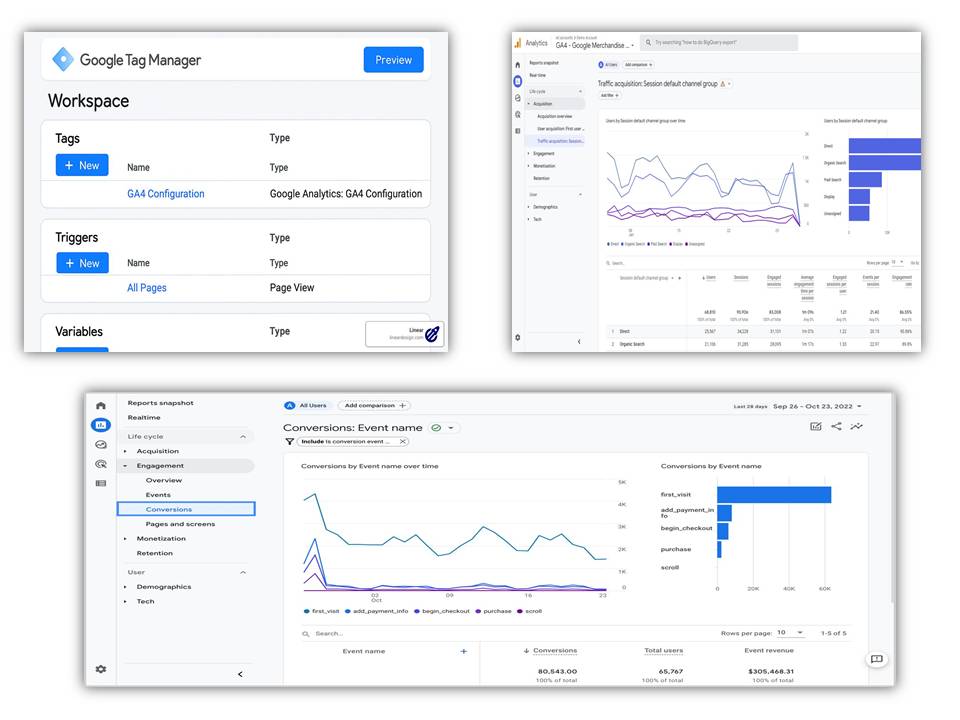The height and width of the screenshot is (720, 960).
Task: Open the Events report
Action: coord(158,495)
